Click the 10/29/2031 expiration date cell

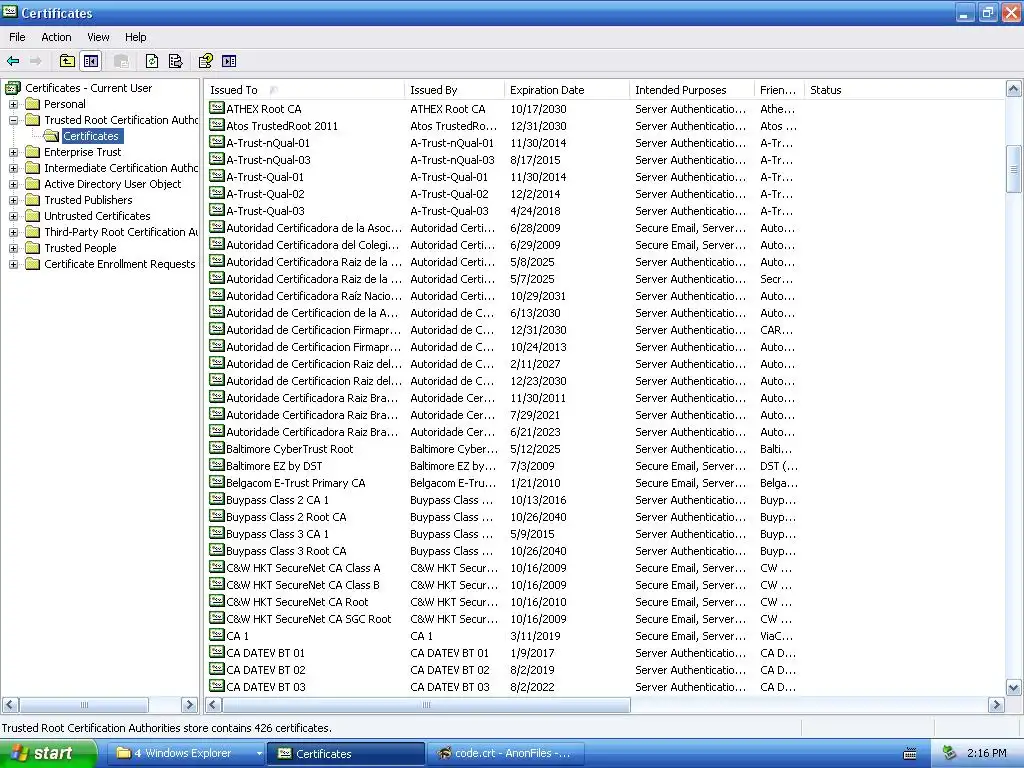(538, 296)
